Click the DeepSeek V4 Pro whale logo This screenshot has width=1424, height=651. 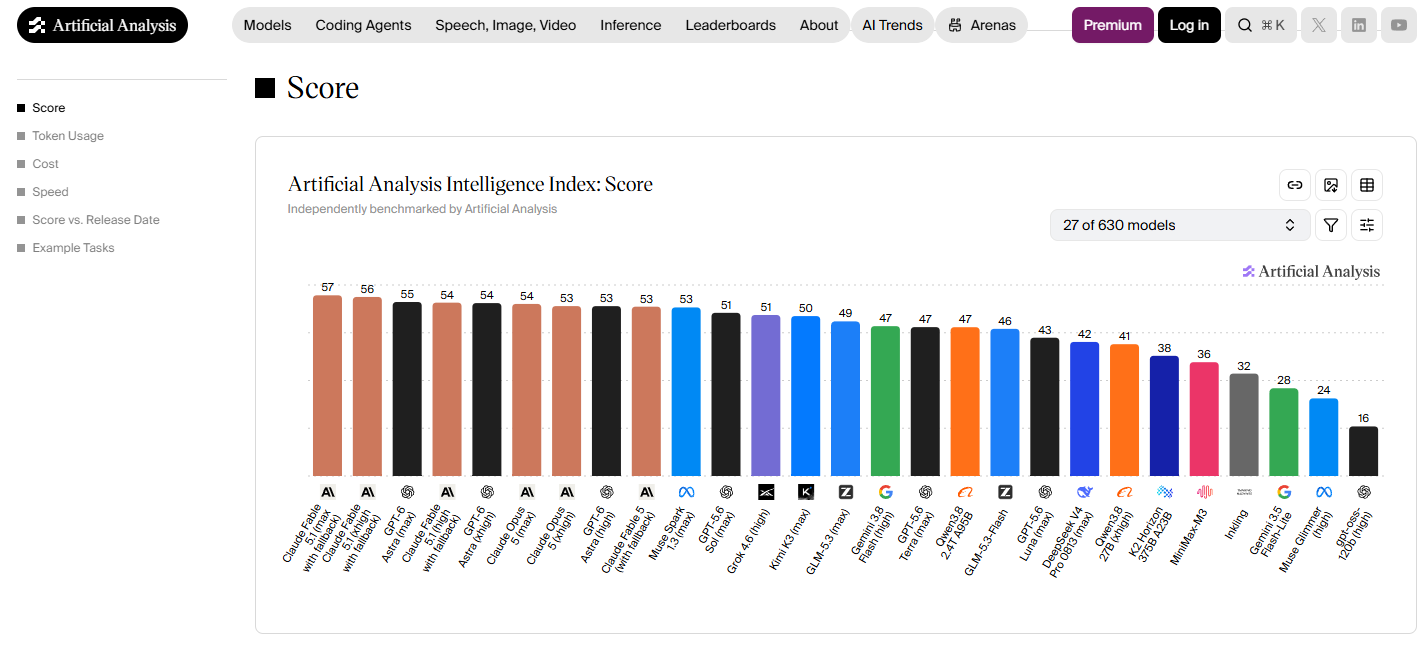click(x=1085, y=492)
